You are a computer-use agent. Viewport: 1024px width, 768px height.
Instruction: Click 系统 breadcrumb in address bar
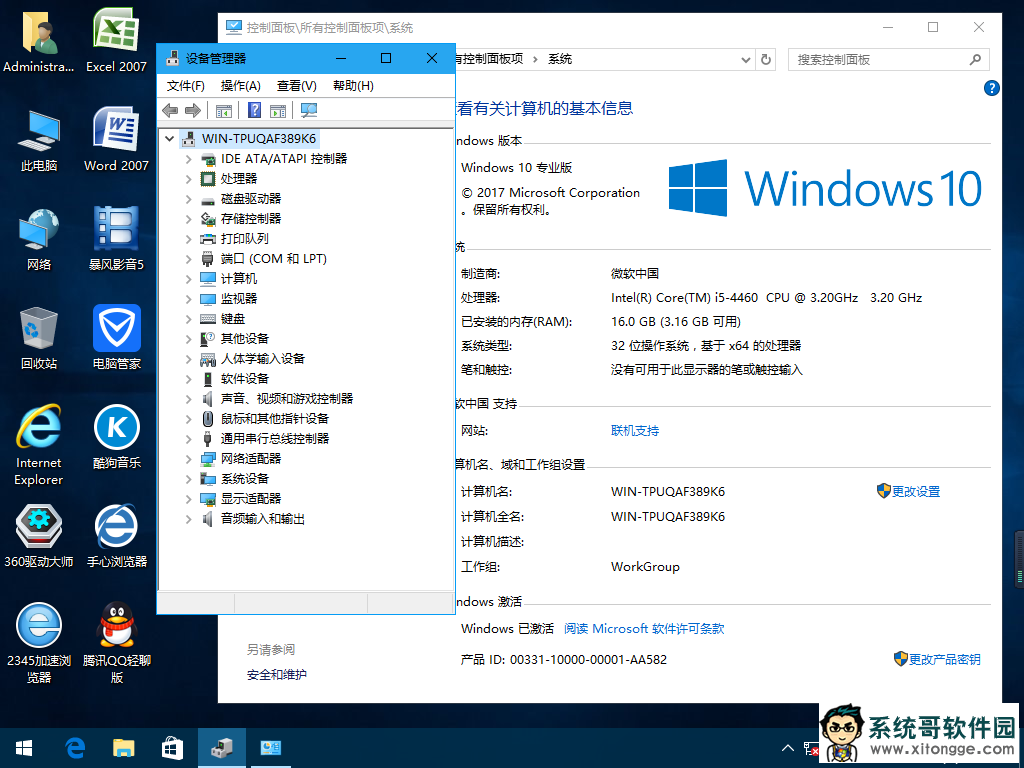(560, 59)
